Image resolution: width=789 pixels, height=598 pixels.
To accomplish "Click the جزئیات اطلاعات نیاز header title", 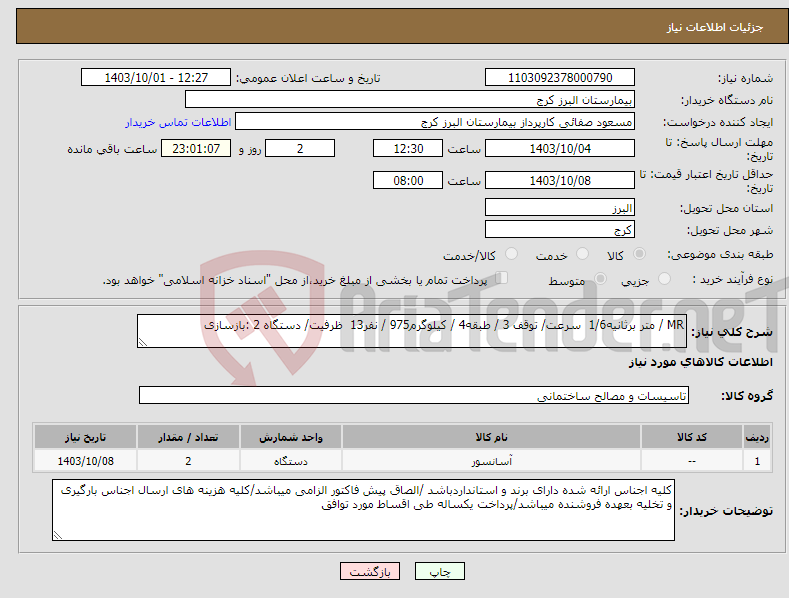I will point(715,27).
